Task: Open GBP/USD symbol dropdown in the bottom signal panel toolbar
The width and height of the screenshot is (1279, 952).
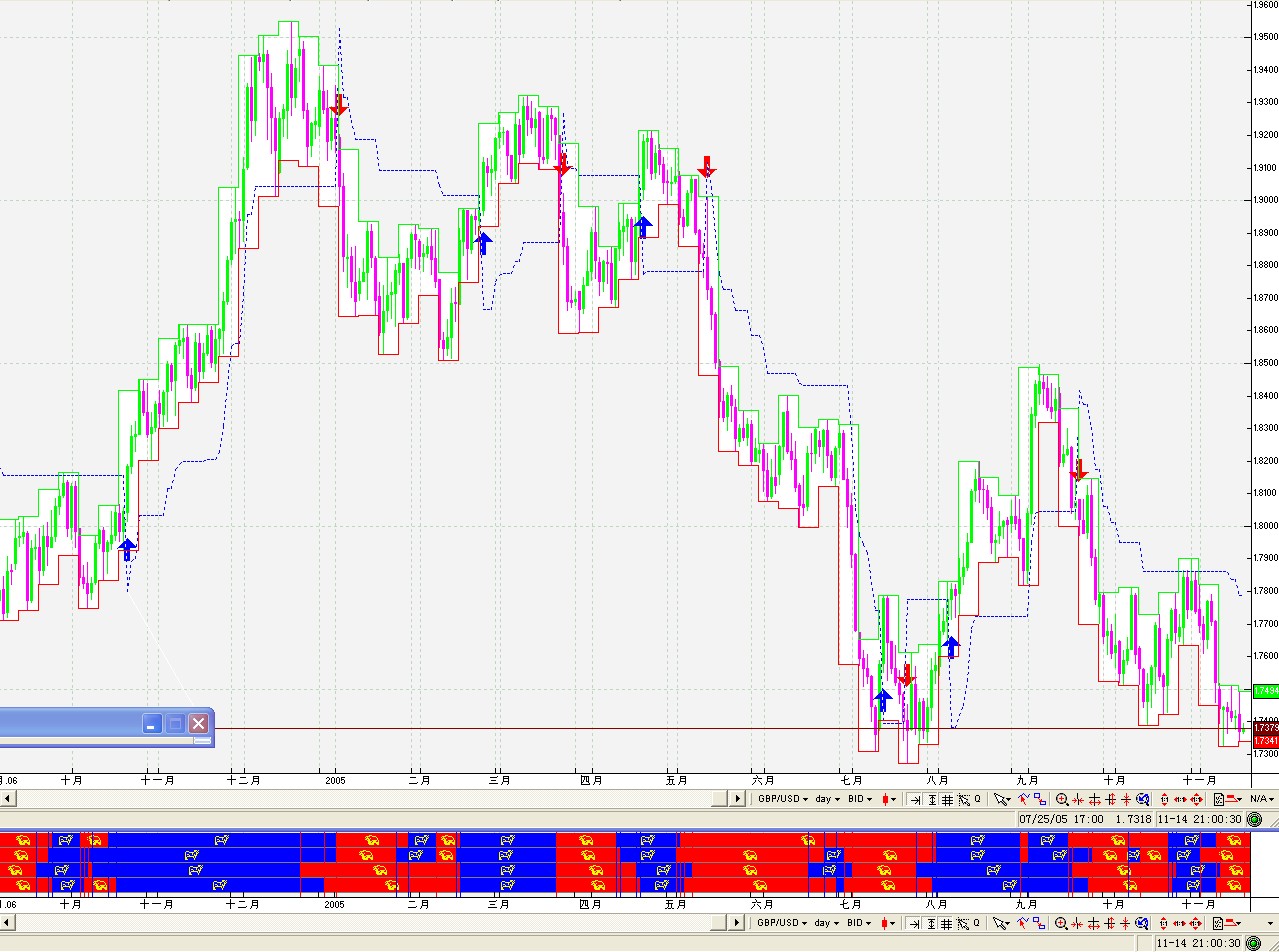Action: point(782,923)
